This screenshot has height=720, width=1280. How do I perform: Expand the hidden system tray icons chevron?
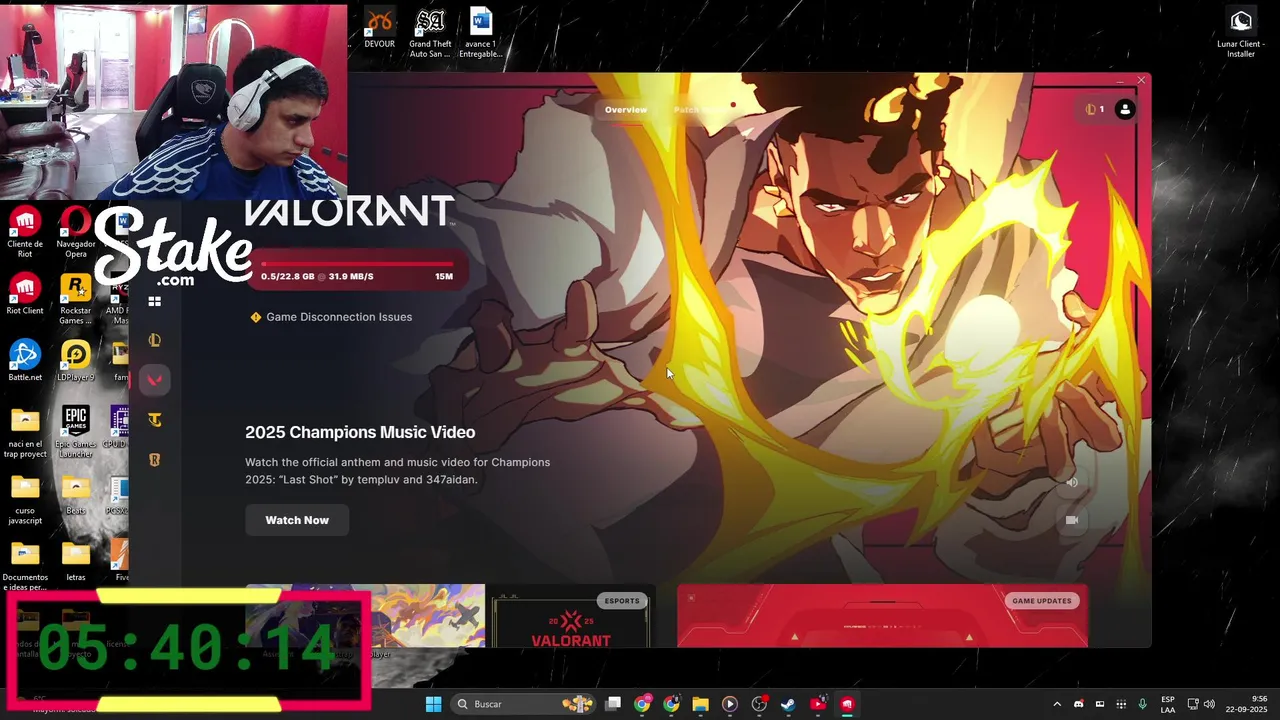tap(1057, 704)
